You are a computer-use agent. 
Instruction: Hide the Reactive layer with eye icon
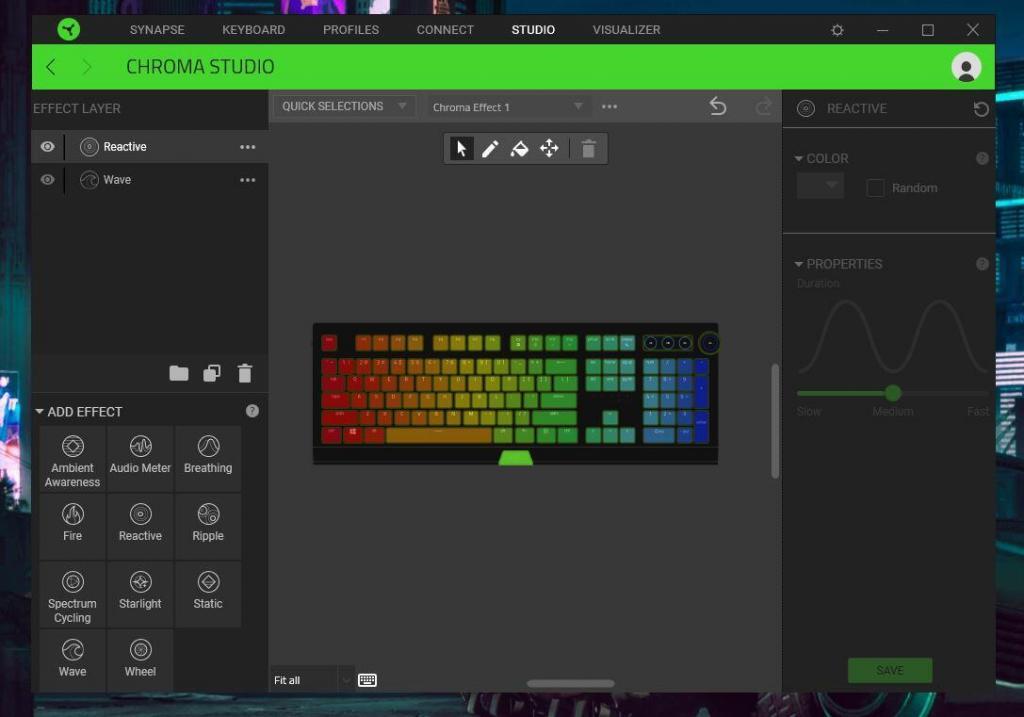pos(47,147)
